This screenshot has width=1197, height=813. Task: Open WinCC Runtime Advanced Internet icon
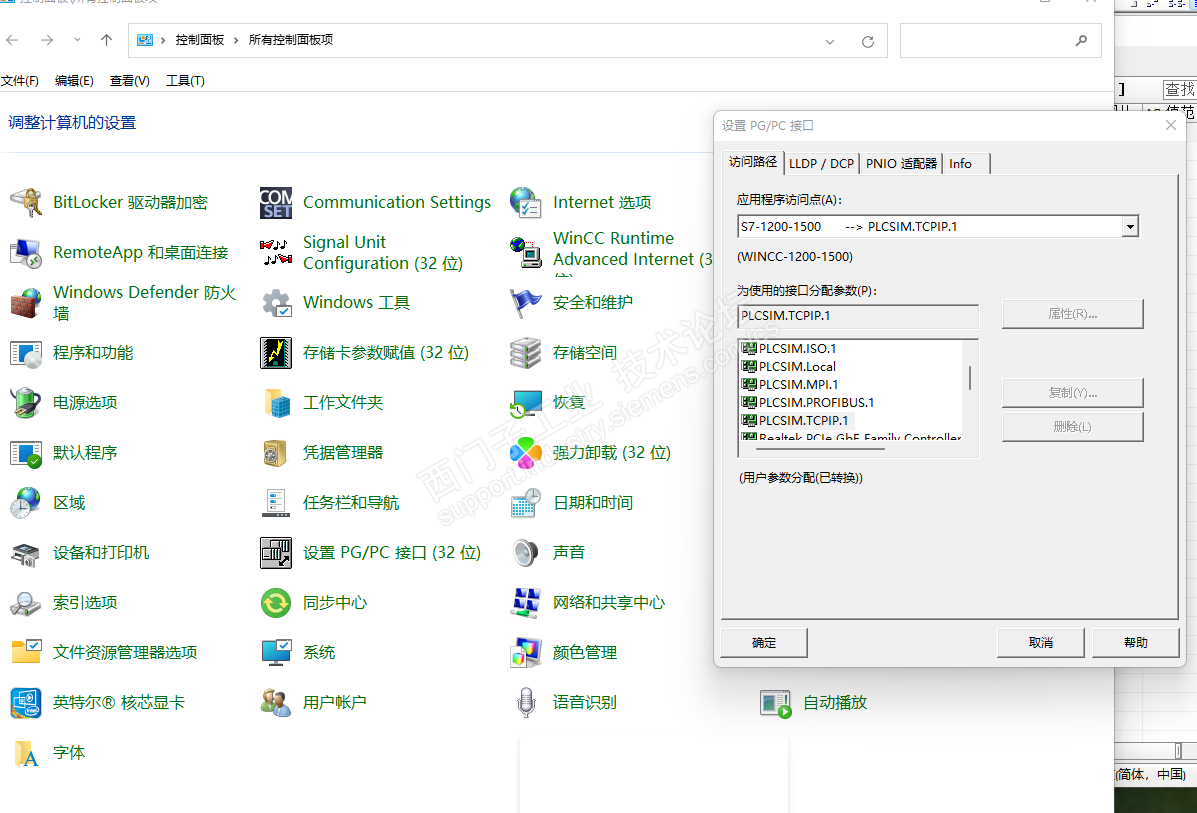(525, 253)
